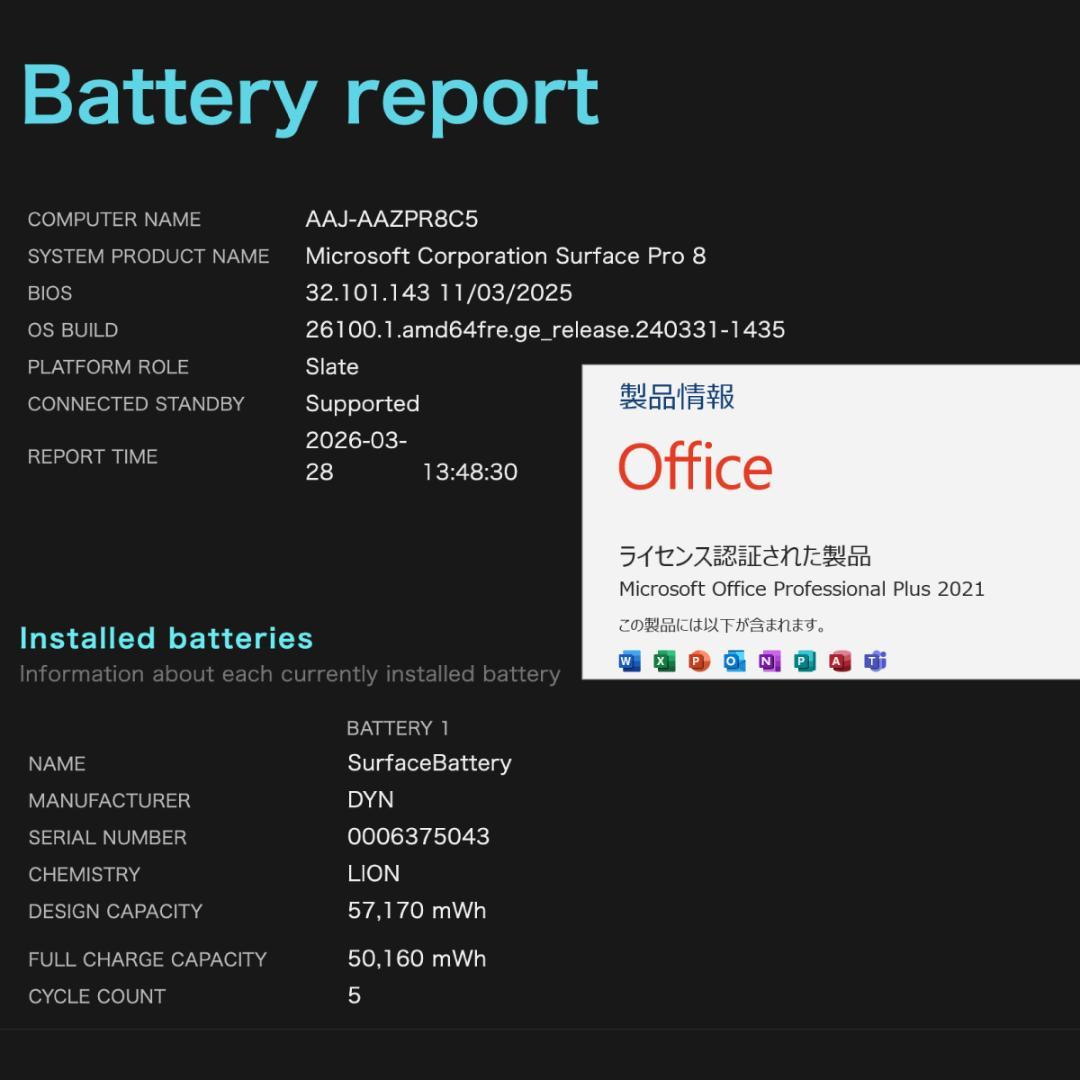Click the Excel icon in the Office panel
1080x1080 pixels.
click(665, 661)
